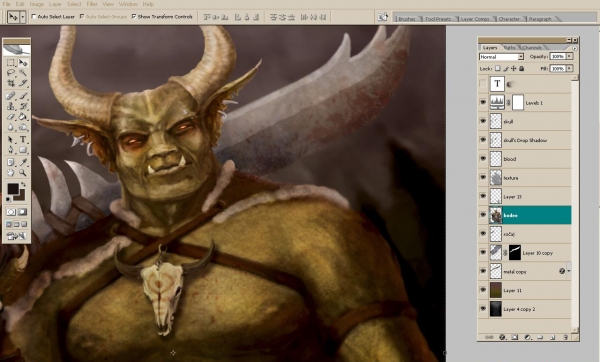Open the blend mode Normal dropdown
This screenshot has width=600, height=362.
[501, 57]
